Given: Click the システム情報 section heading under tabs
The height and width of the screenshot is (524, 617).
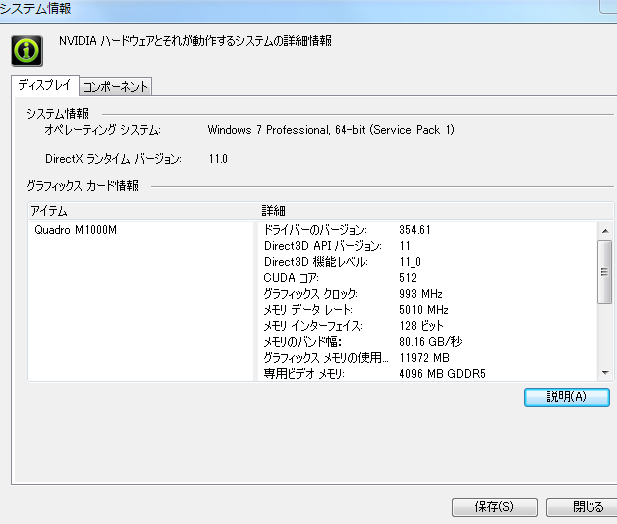Looking at the screenshot, I should point(57,114).
